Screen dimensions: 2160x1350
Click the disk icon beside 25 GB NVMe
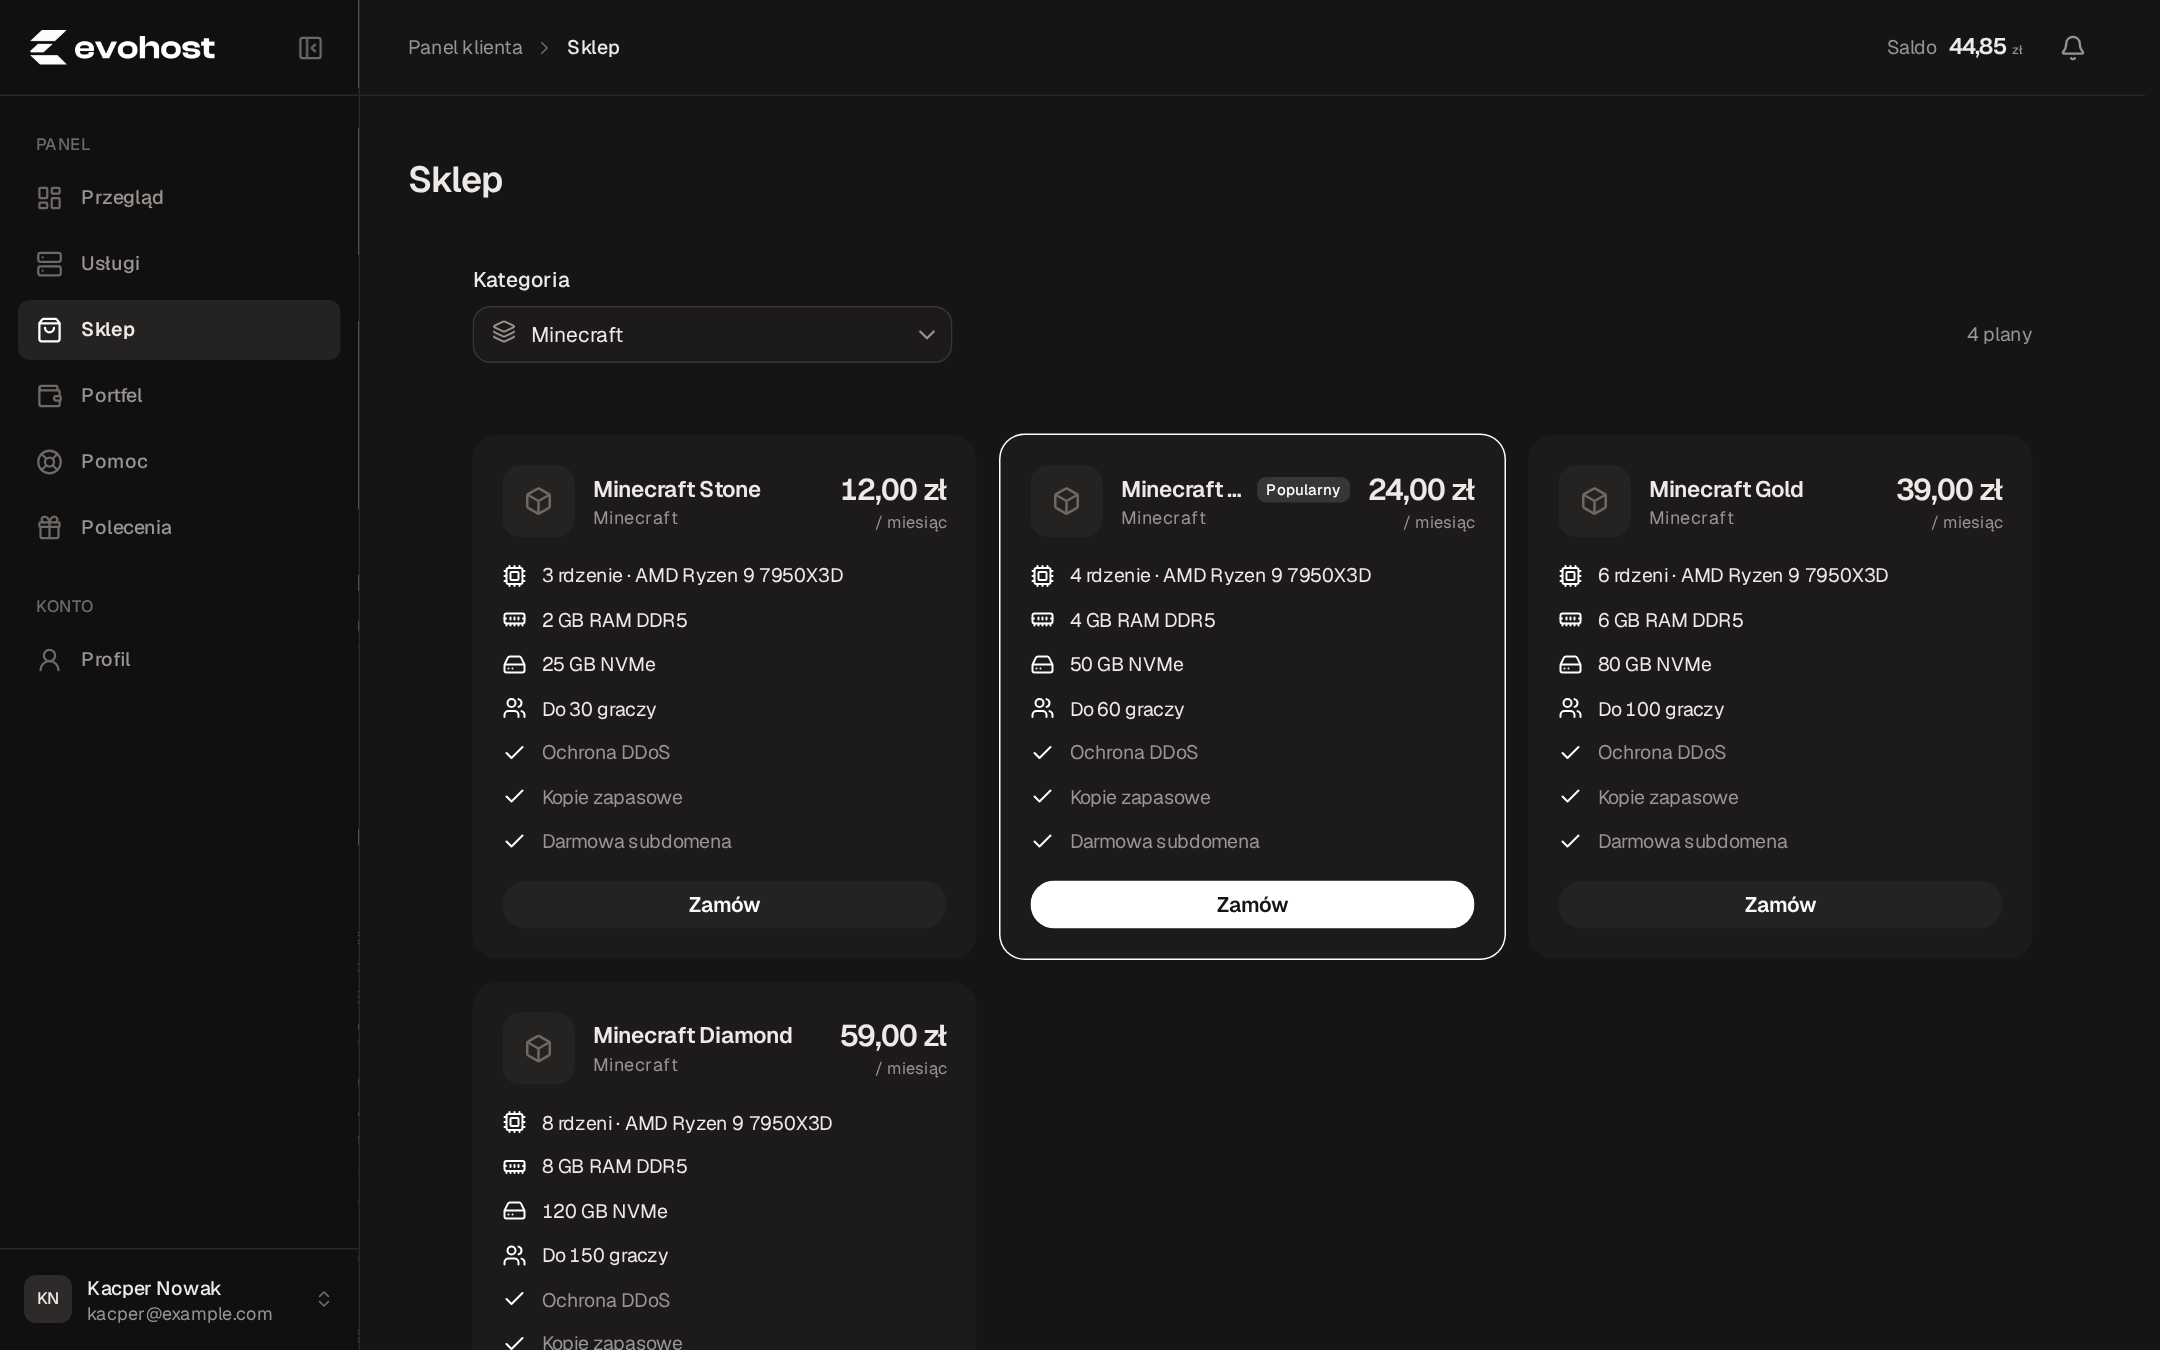(x=514, y=665)
